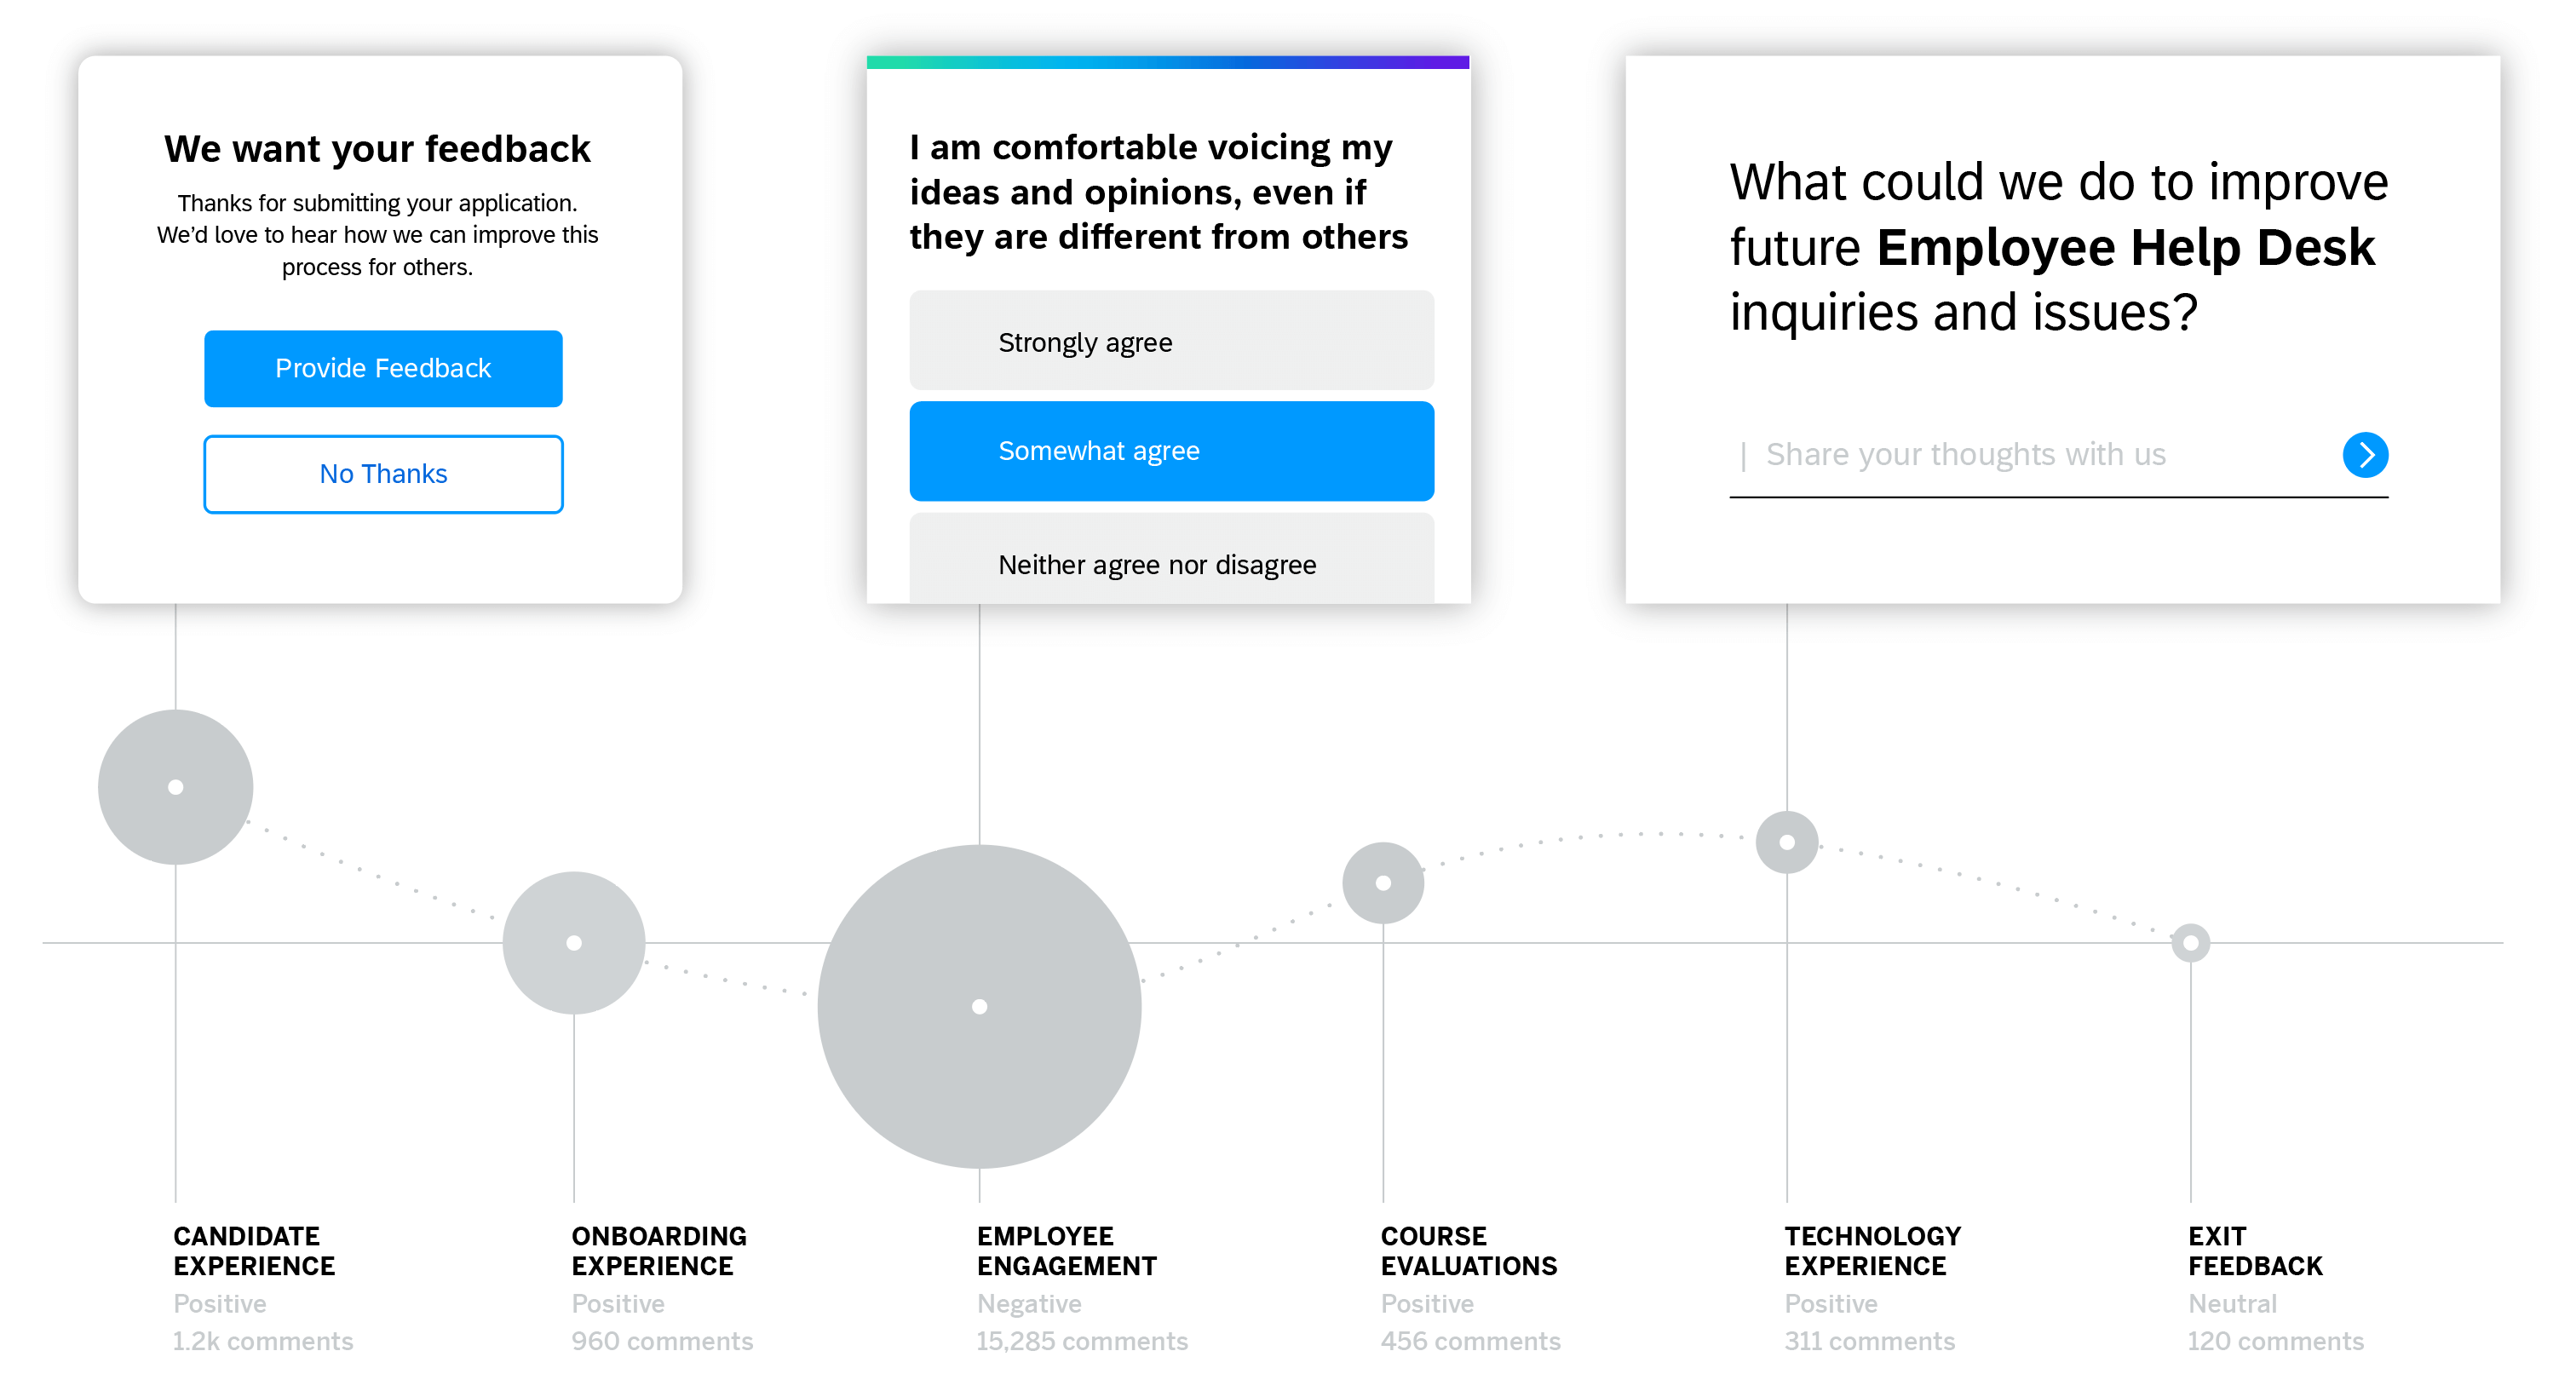Select the Technology Experience bubble node

pyautogui.click(x=1788, y=840)
